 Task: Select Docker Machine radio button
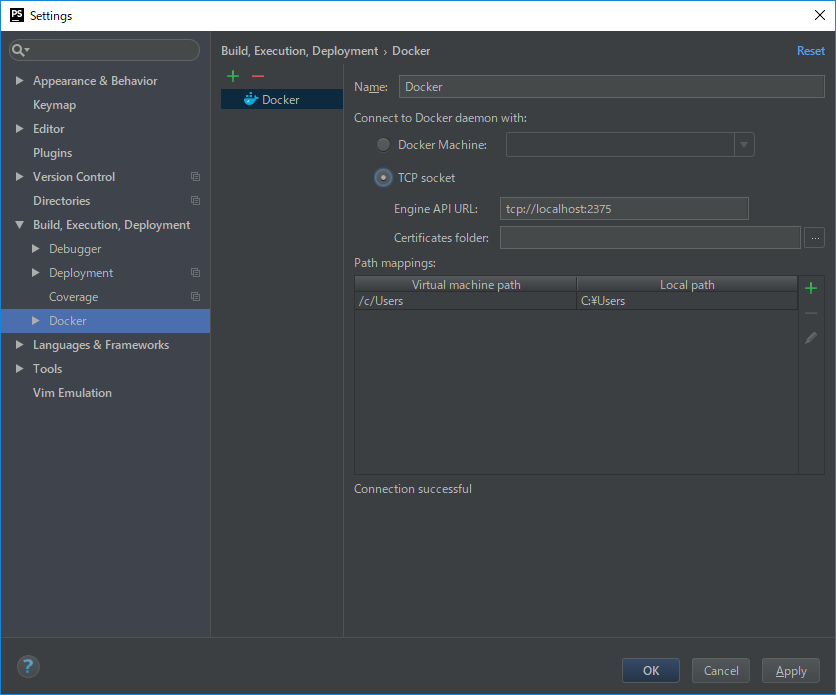(383, 144)
